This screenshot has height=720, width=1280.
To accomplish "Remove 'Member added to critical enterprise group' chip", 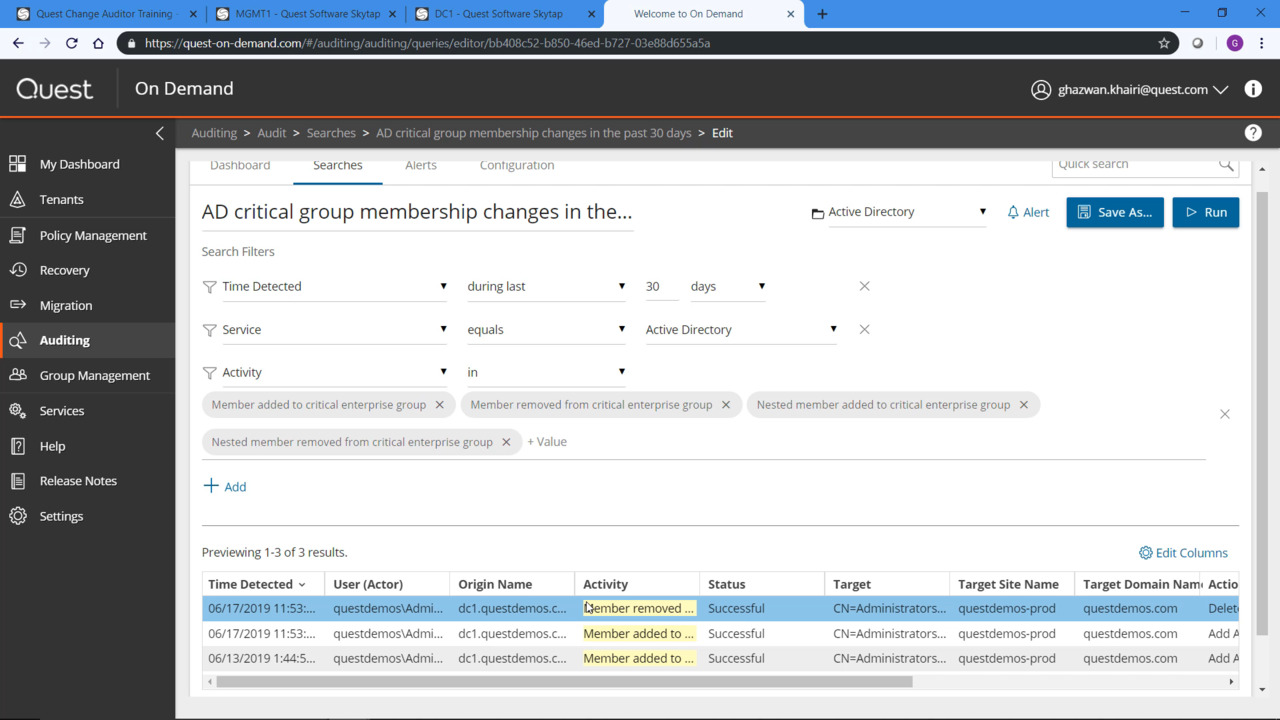I will (x=439, y=405).
